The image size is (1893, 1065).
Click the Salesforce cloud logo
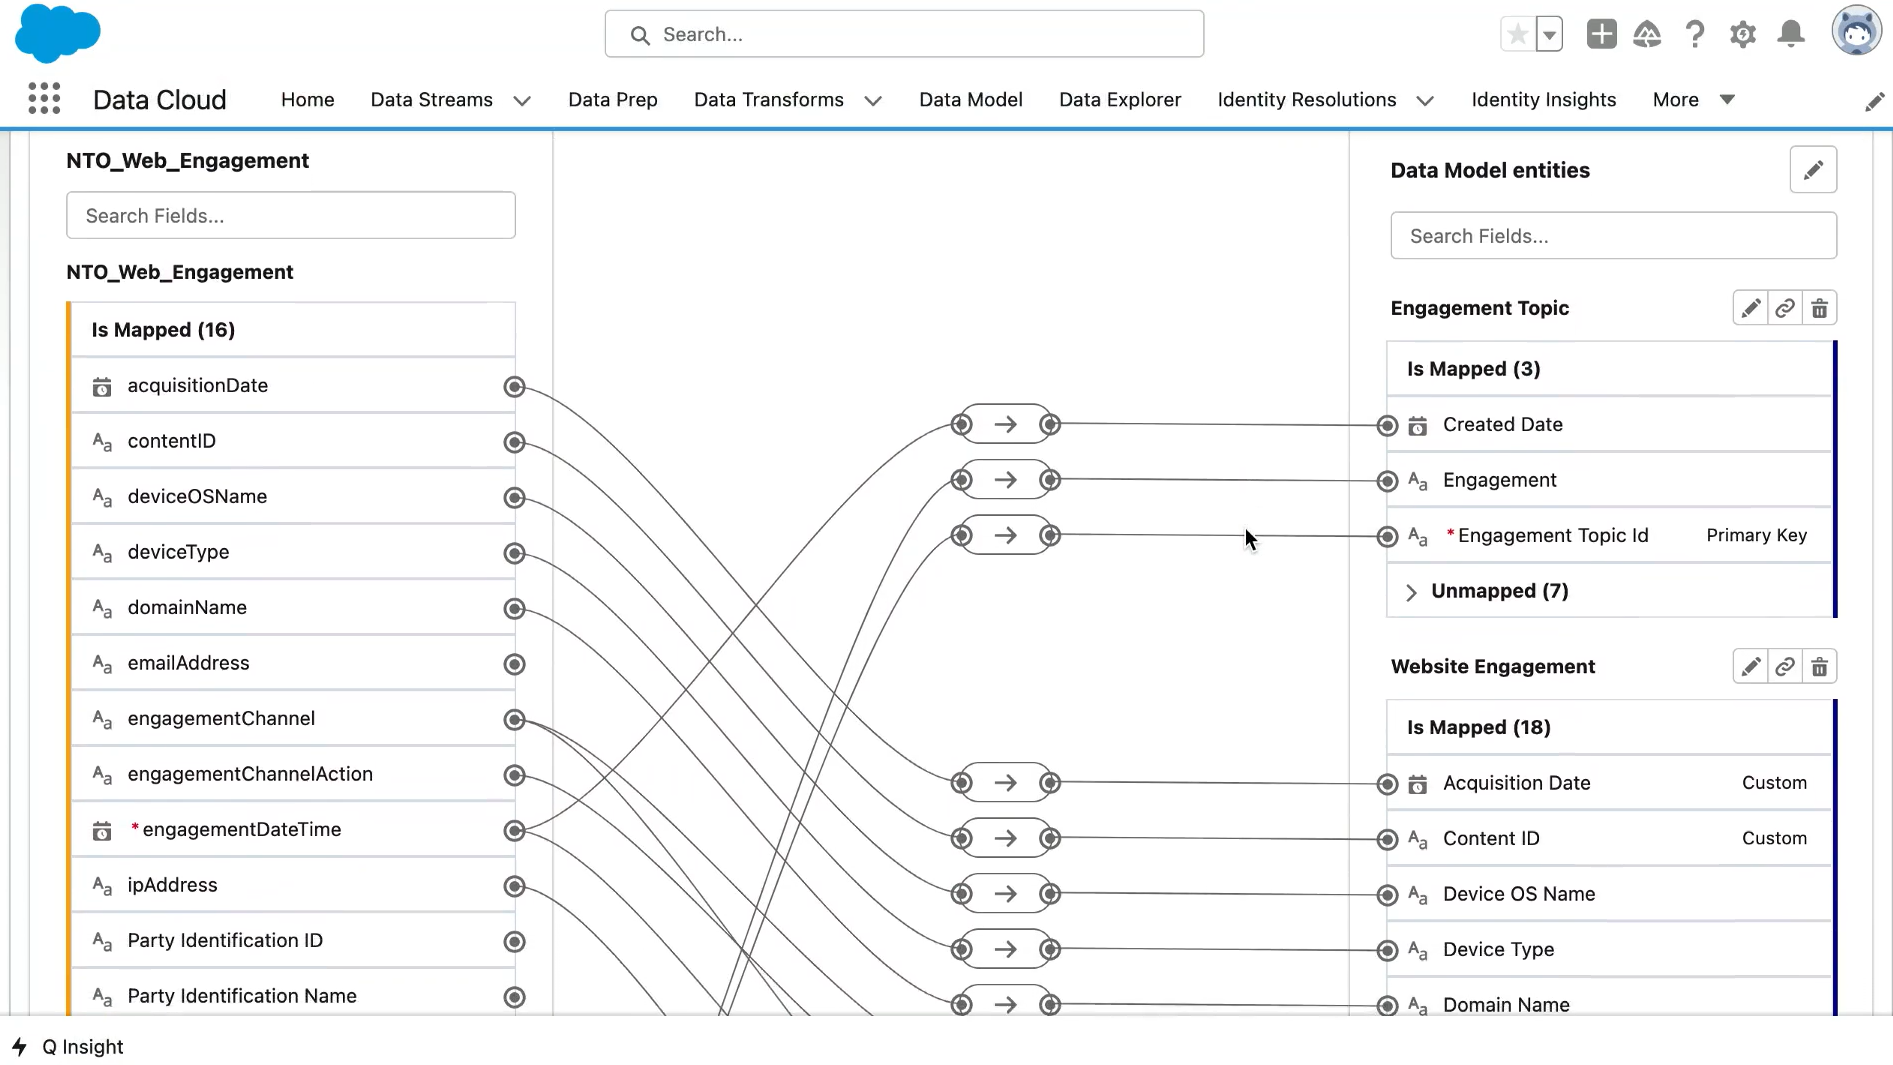(58, 33)
